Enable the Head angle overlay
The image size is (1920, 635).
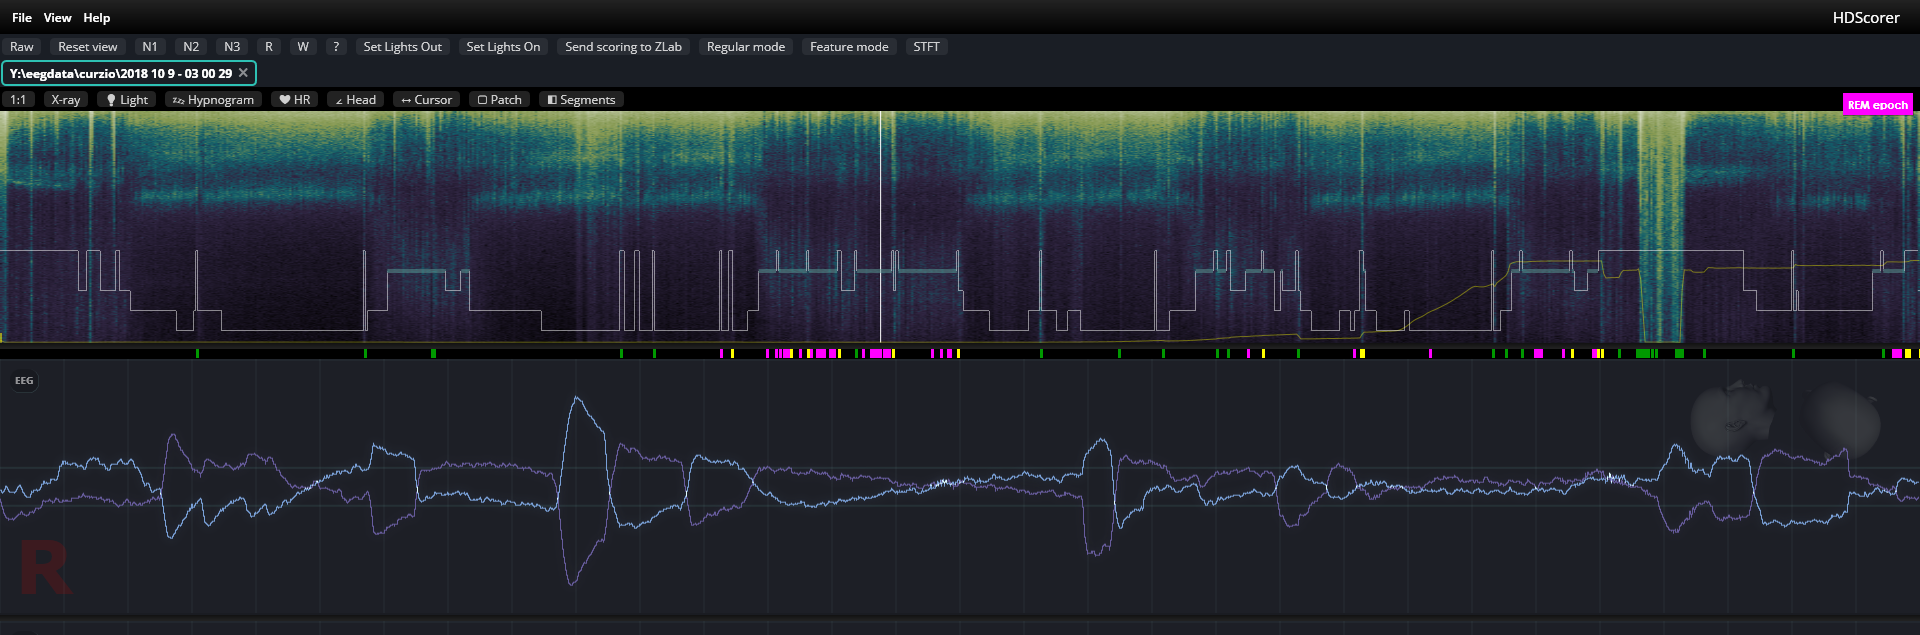(x=355, y=100)
